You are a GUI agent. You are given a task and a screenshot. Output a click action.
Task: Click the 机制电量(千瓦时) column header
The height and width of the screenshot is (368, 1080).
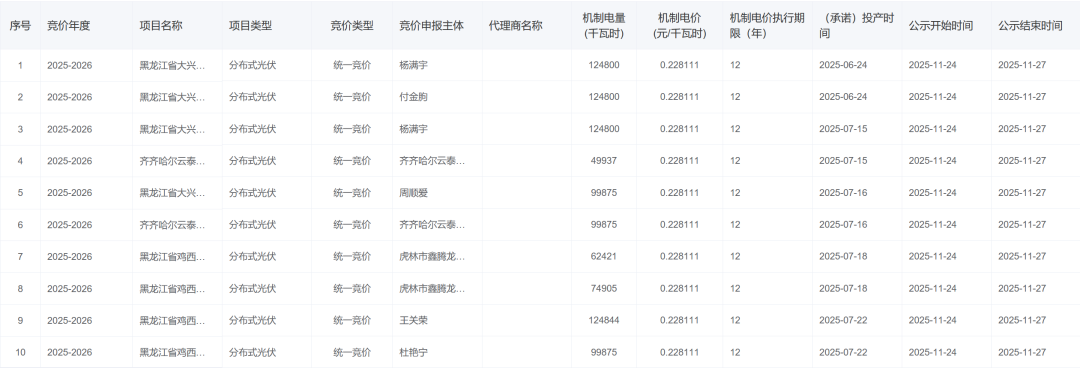604,25
